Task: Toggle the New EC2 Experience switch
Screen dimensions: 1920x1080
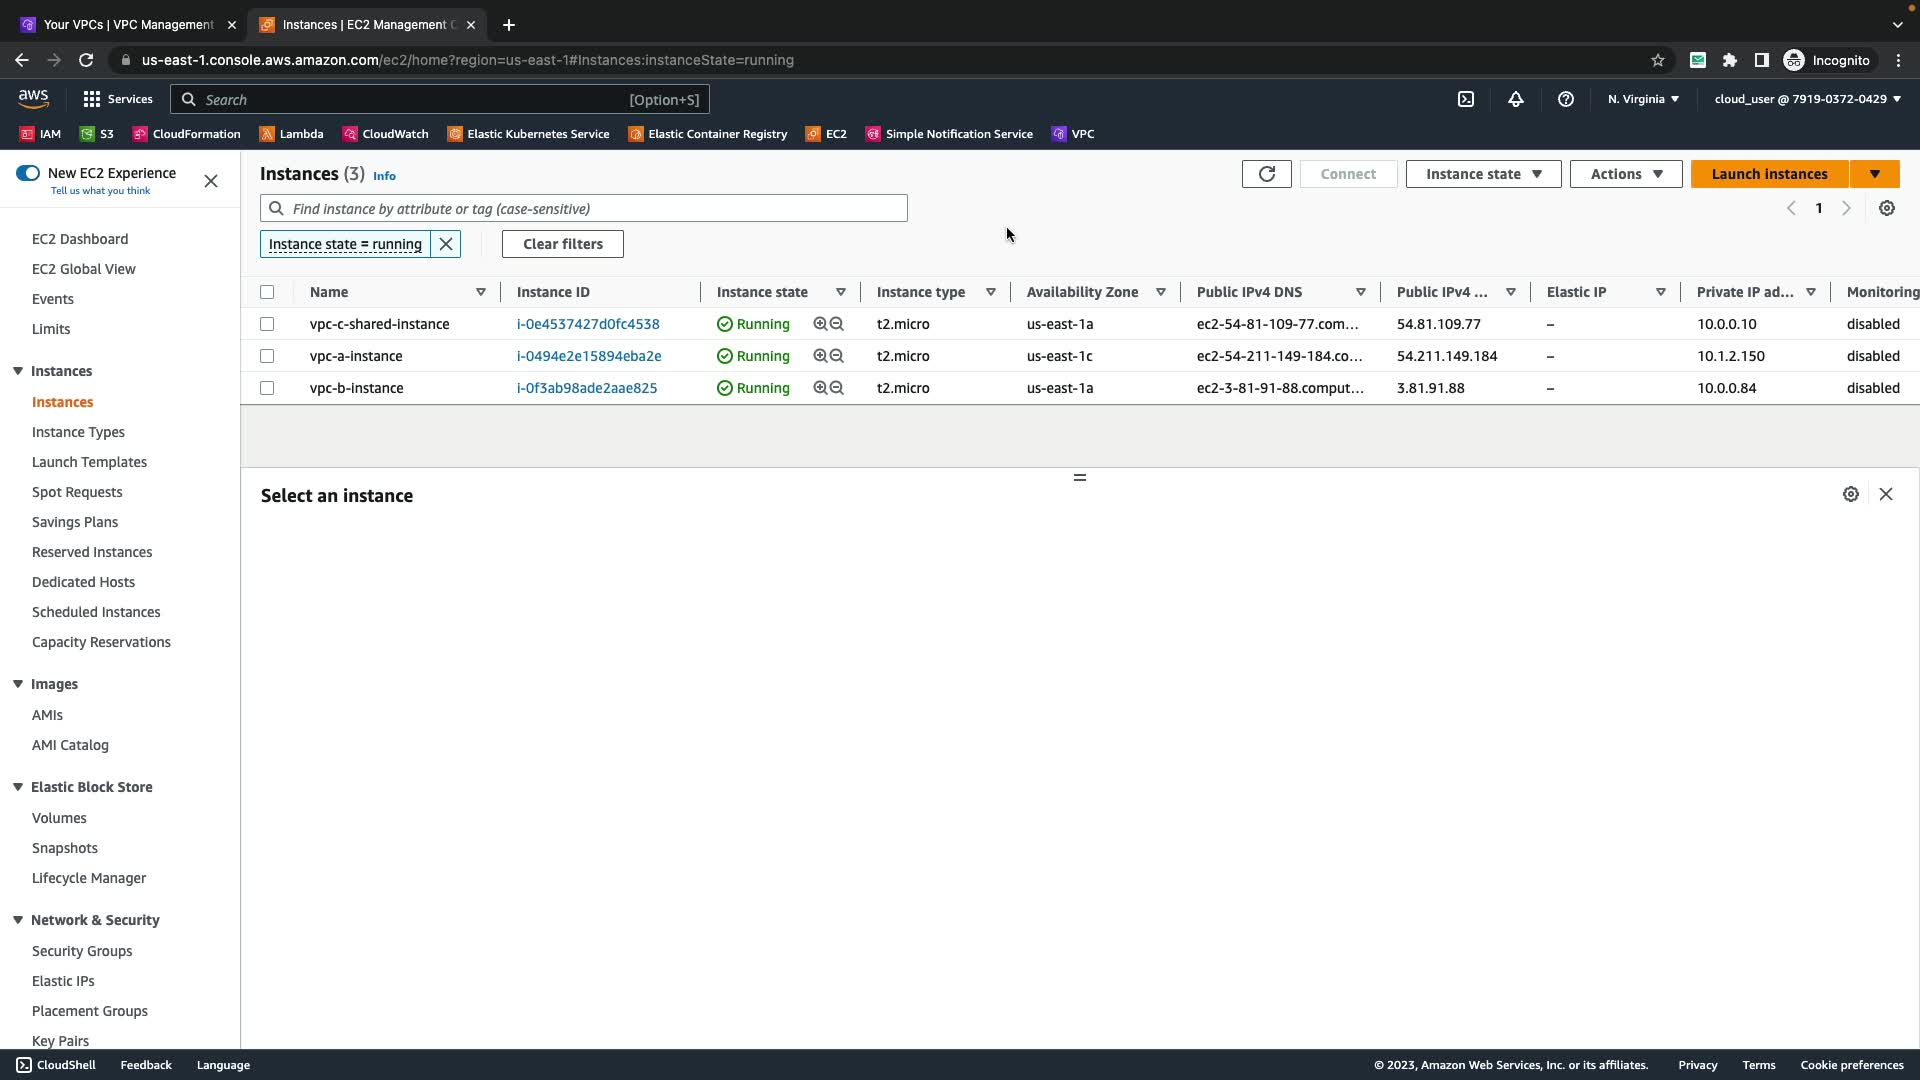Action: point(28,173)
